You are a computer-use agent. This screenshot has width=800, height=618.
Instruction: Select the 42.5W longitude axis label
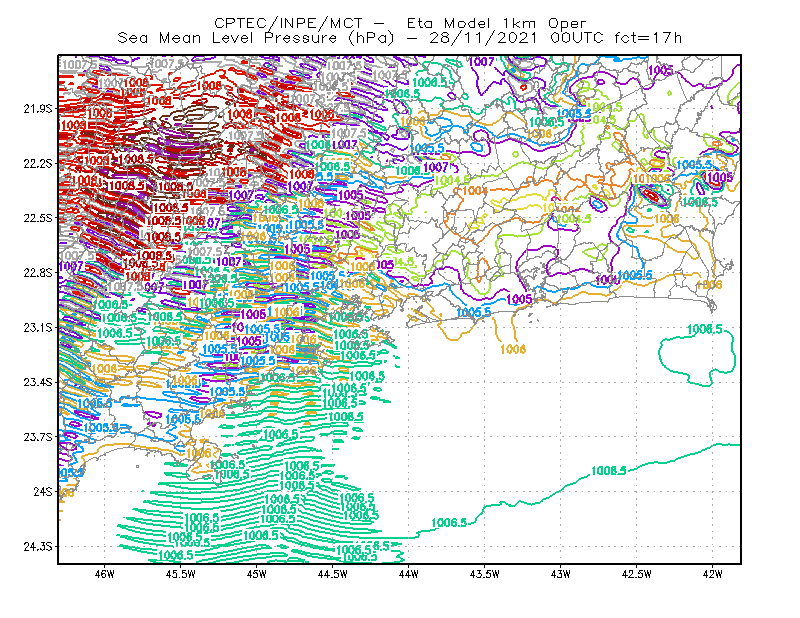click(x=637, y=574)
